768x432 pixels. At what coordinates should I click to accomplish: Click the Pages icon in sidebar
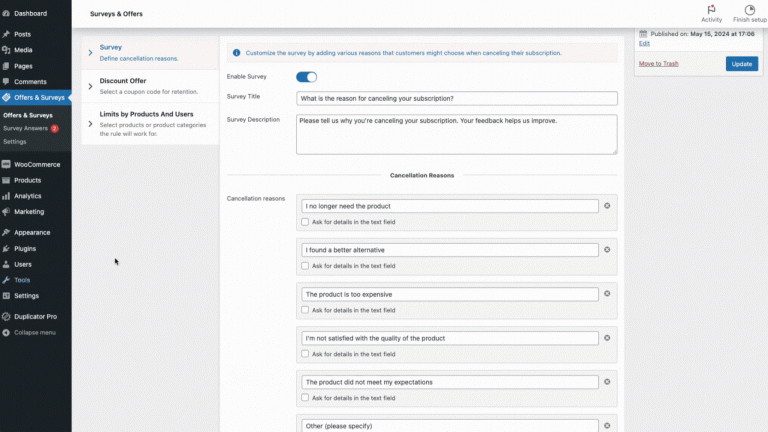tap(6, 66)
